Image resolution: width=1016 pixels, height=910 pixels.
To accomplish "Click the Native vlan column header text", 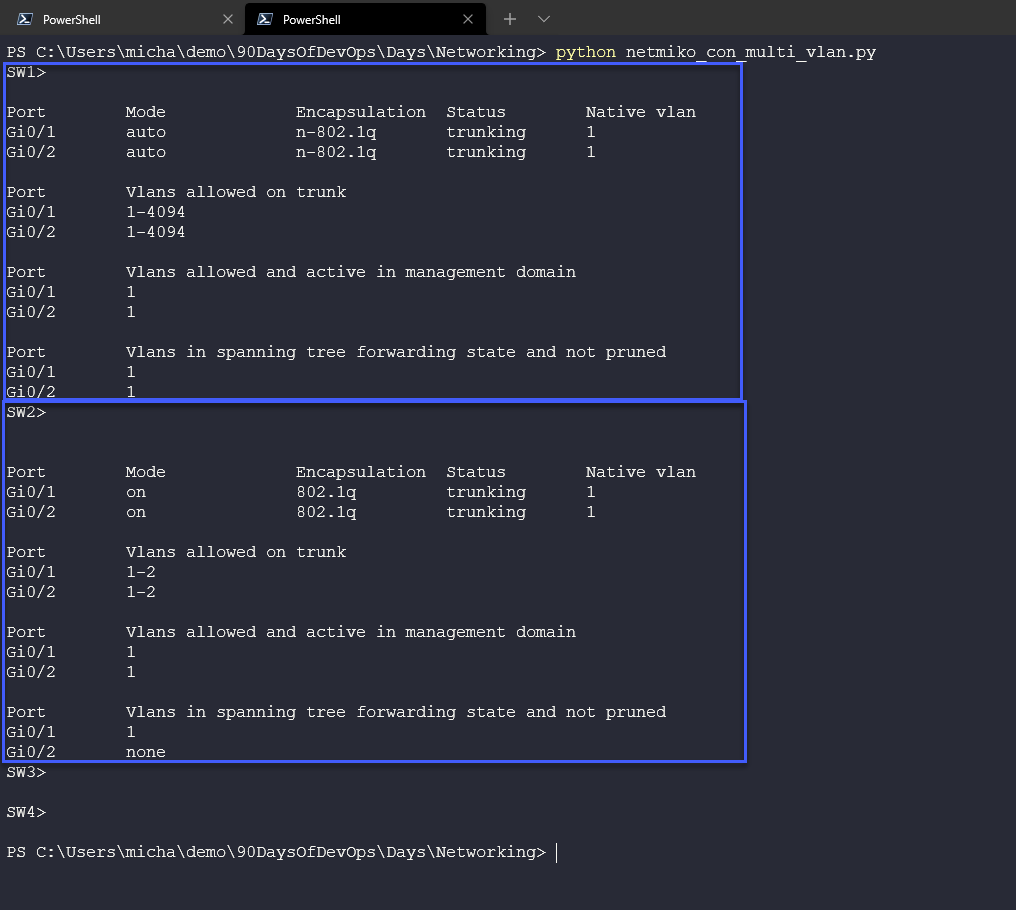I will tap(640, 112).
